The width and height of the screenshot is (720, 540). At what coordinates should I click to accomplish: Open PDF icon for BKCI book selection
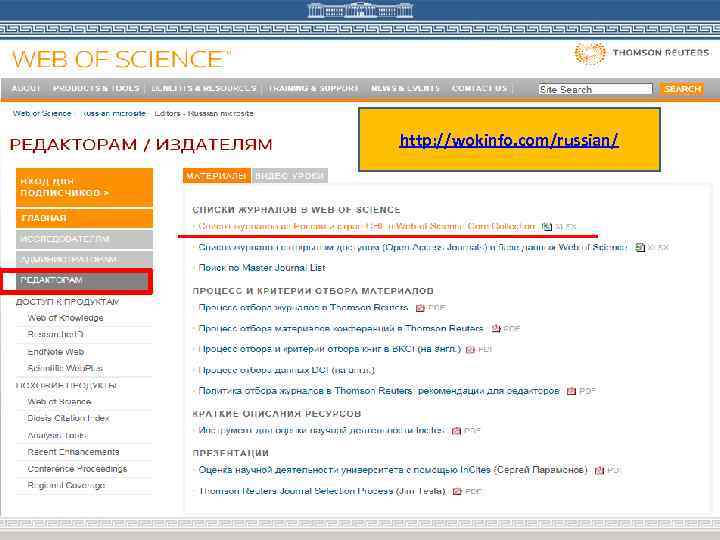tap(470, 349)
